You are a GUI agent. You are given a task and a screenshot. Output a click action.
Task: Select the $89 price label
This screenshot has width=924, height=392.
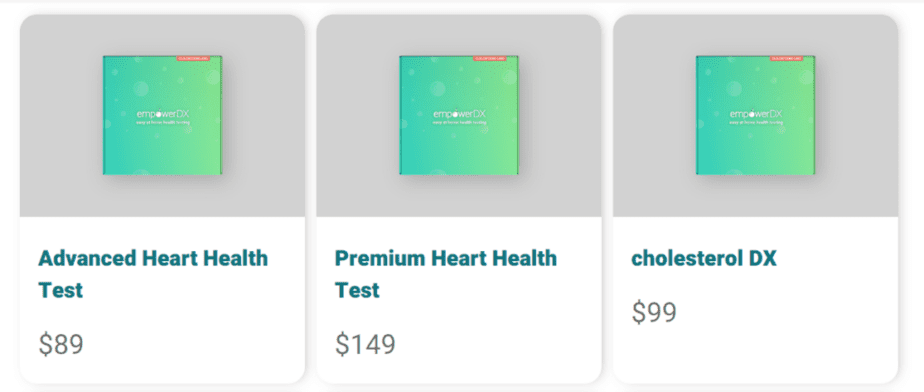[61, 344]
